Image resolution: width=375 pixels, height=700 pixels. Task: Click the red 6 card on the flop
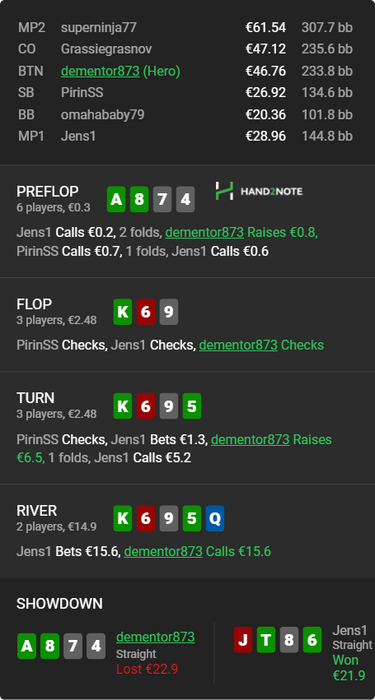pos(146,312)
